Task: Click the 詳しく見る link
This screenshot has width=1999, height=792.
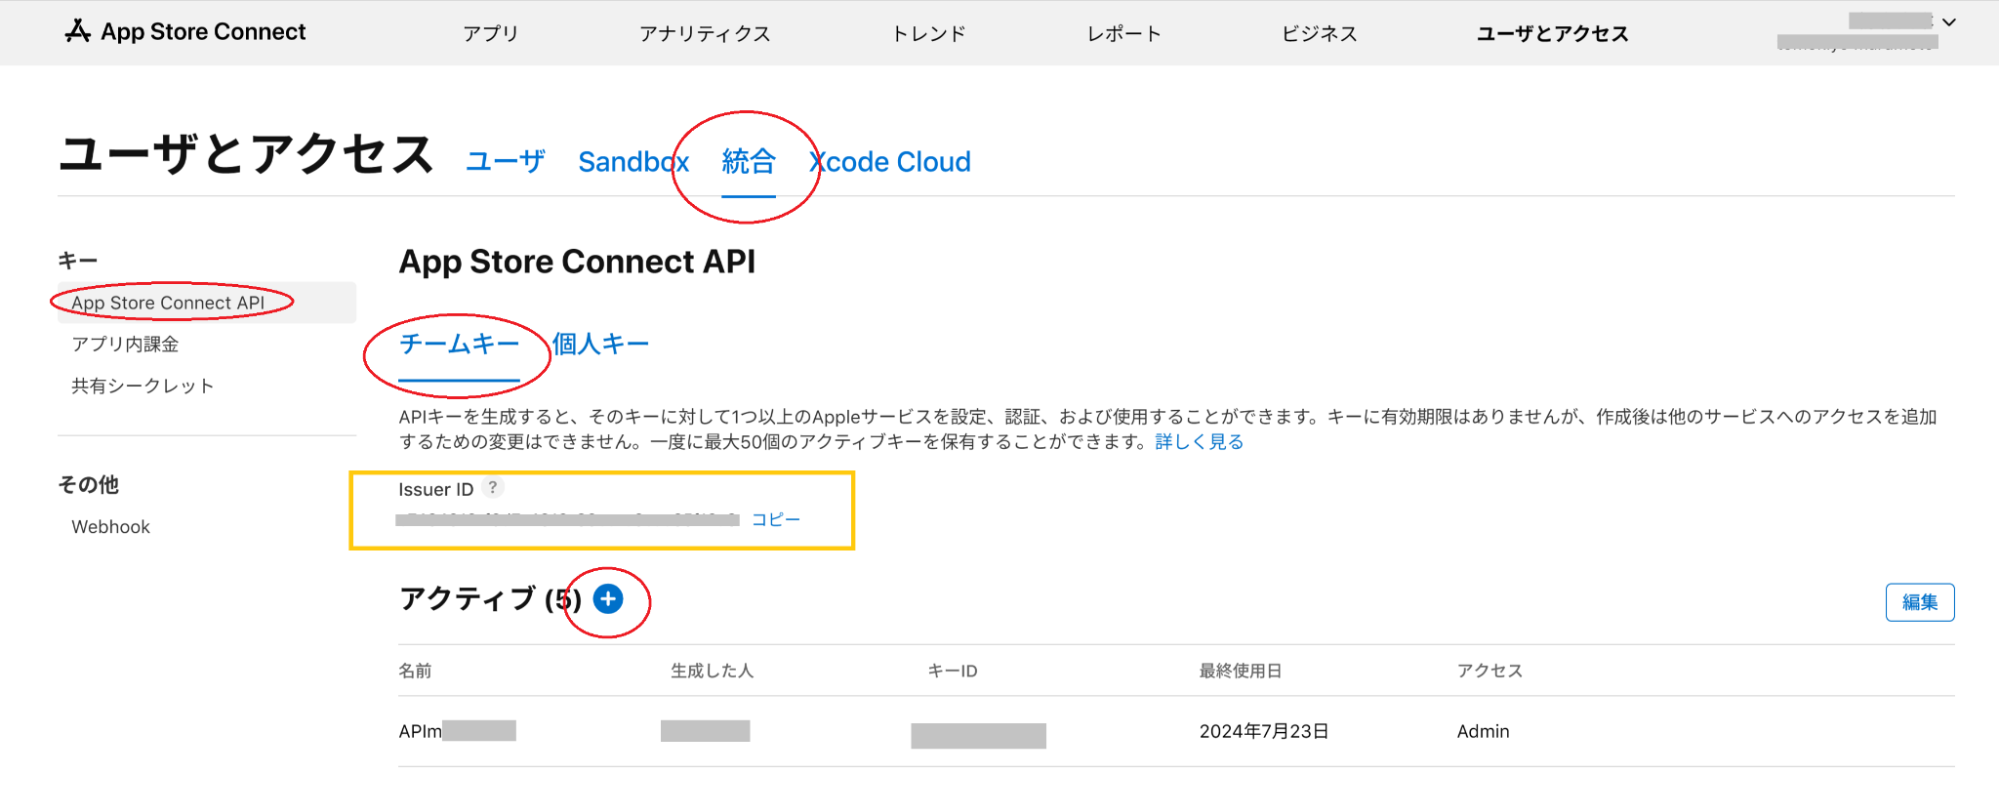Action: 1199,442
